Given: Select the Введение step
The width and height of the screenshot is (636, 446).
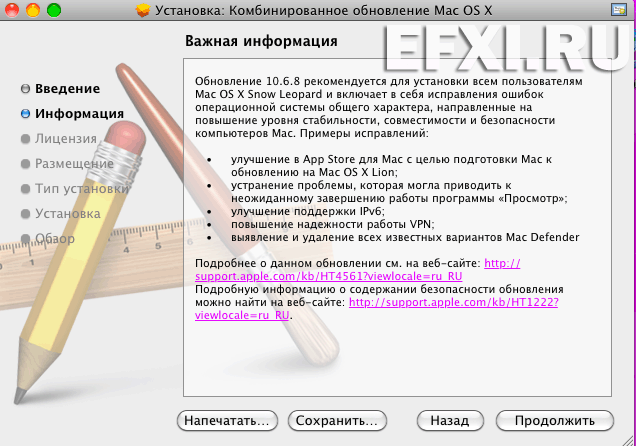Looking at the screenshot, I should [67, 88].
